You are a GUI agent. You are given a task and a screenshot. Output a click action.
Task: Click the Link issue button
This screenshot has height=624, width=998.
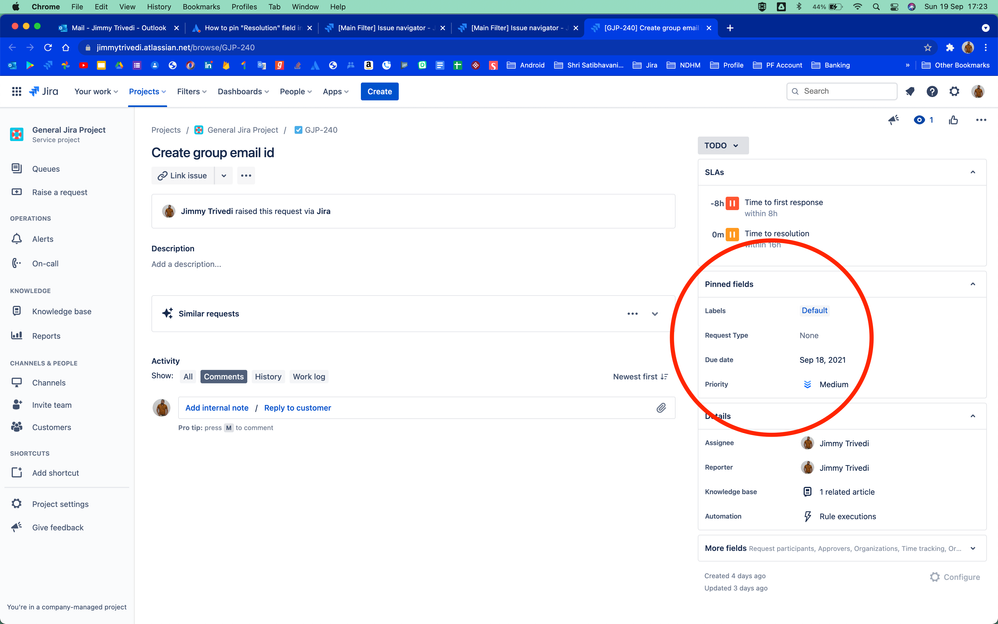coord(183,176)
